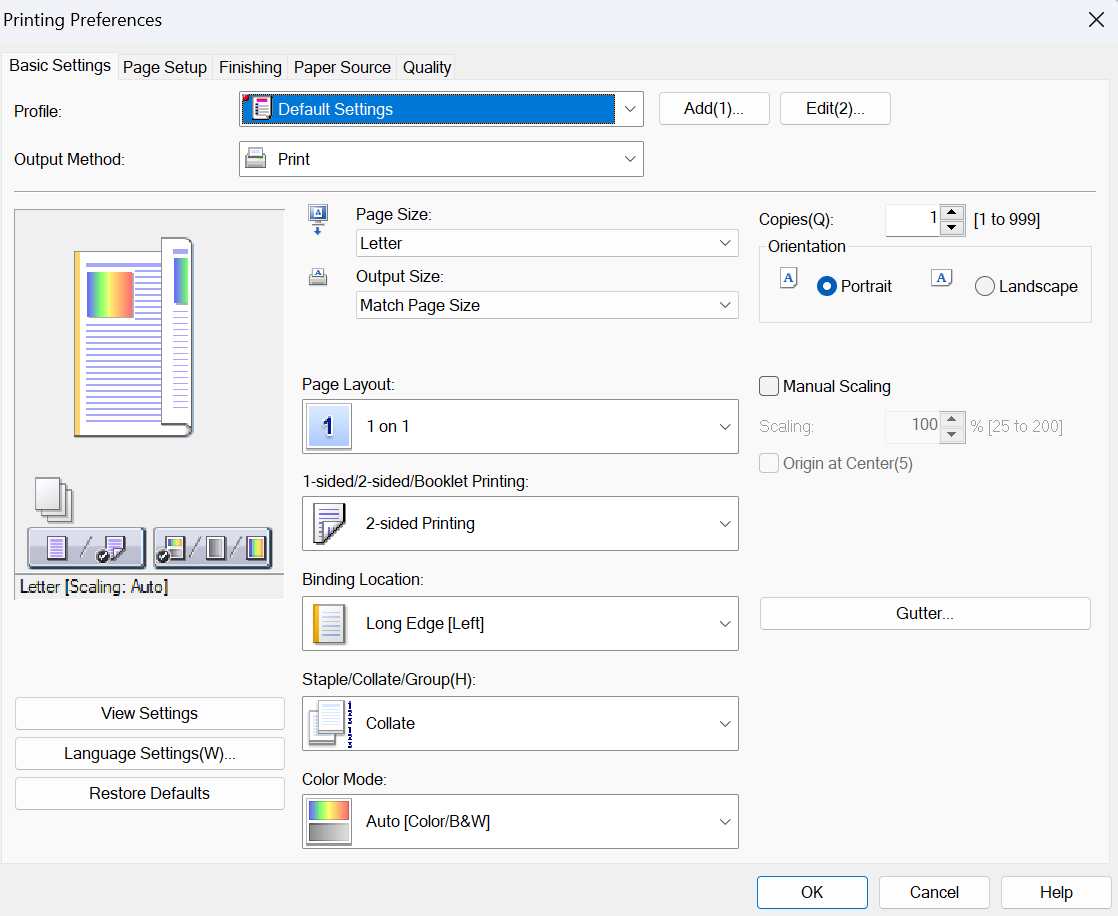1118x916 pixels.
Task: Open the Page Size dropdown
Action: tap(546, 243)
